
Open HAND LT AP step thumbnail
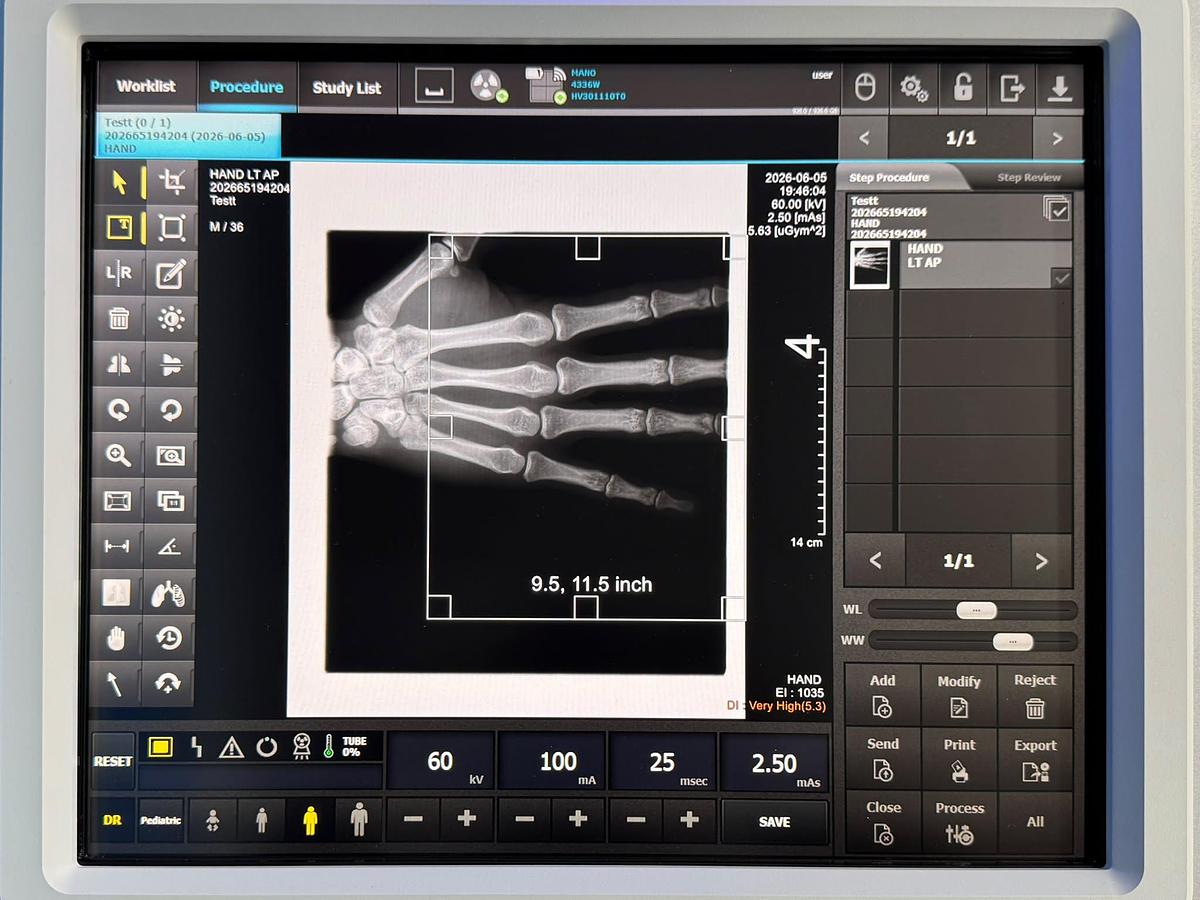coord(869,266)
